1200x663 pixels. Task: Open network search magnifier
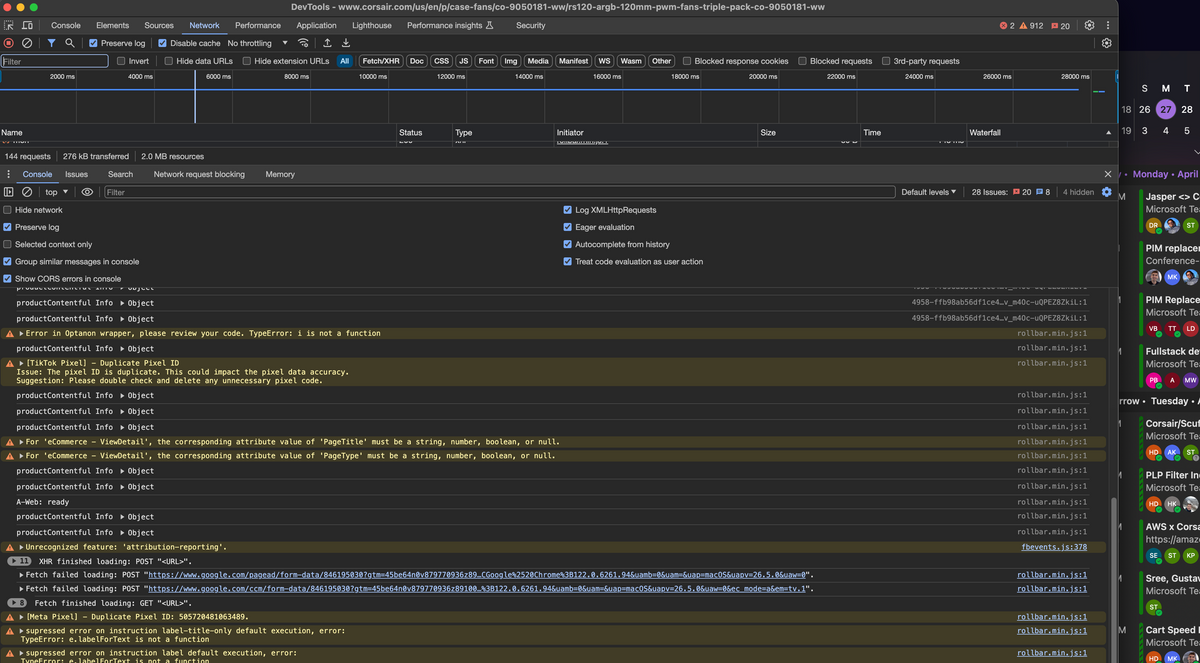point(69,43)
